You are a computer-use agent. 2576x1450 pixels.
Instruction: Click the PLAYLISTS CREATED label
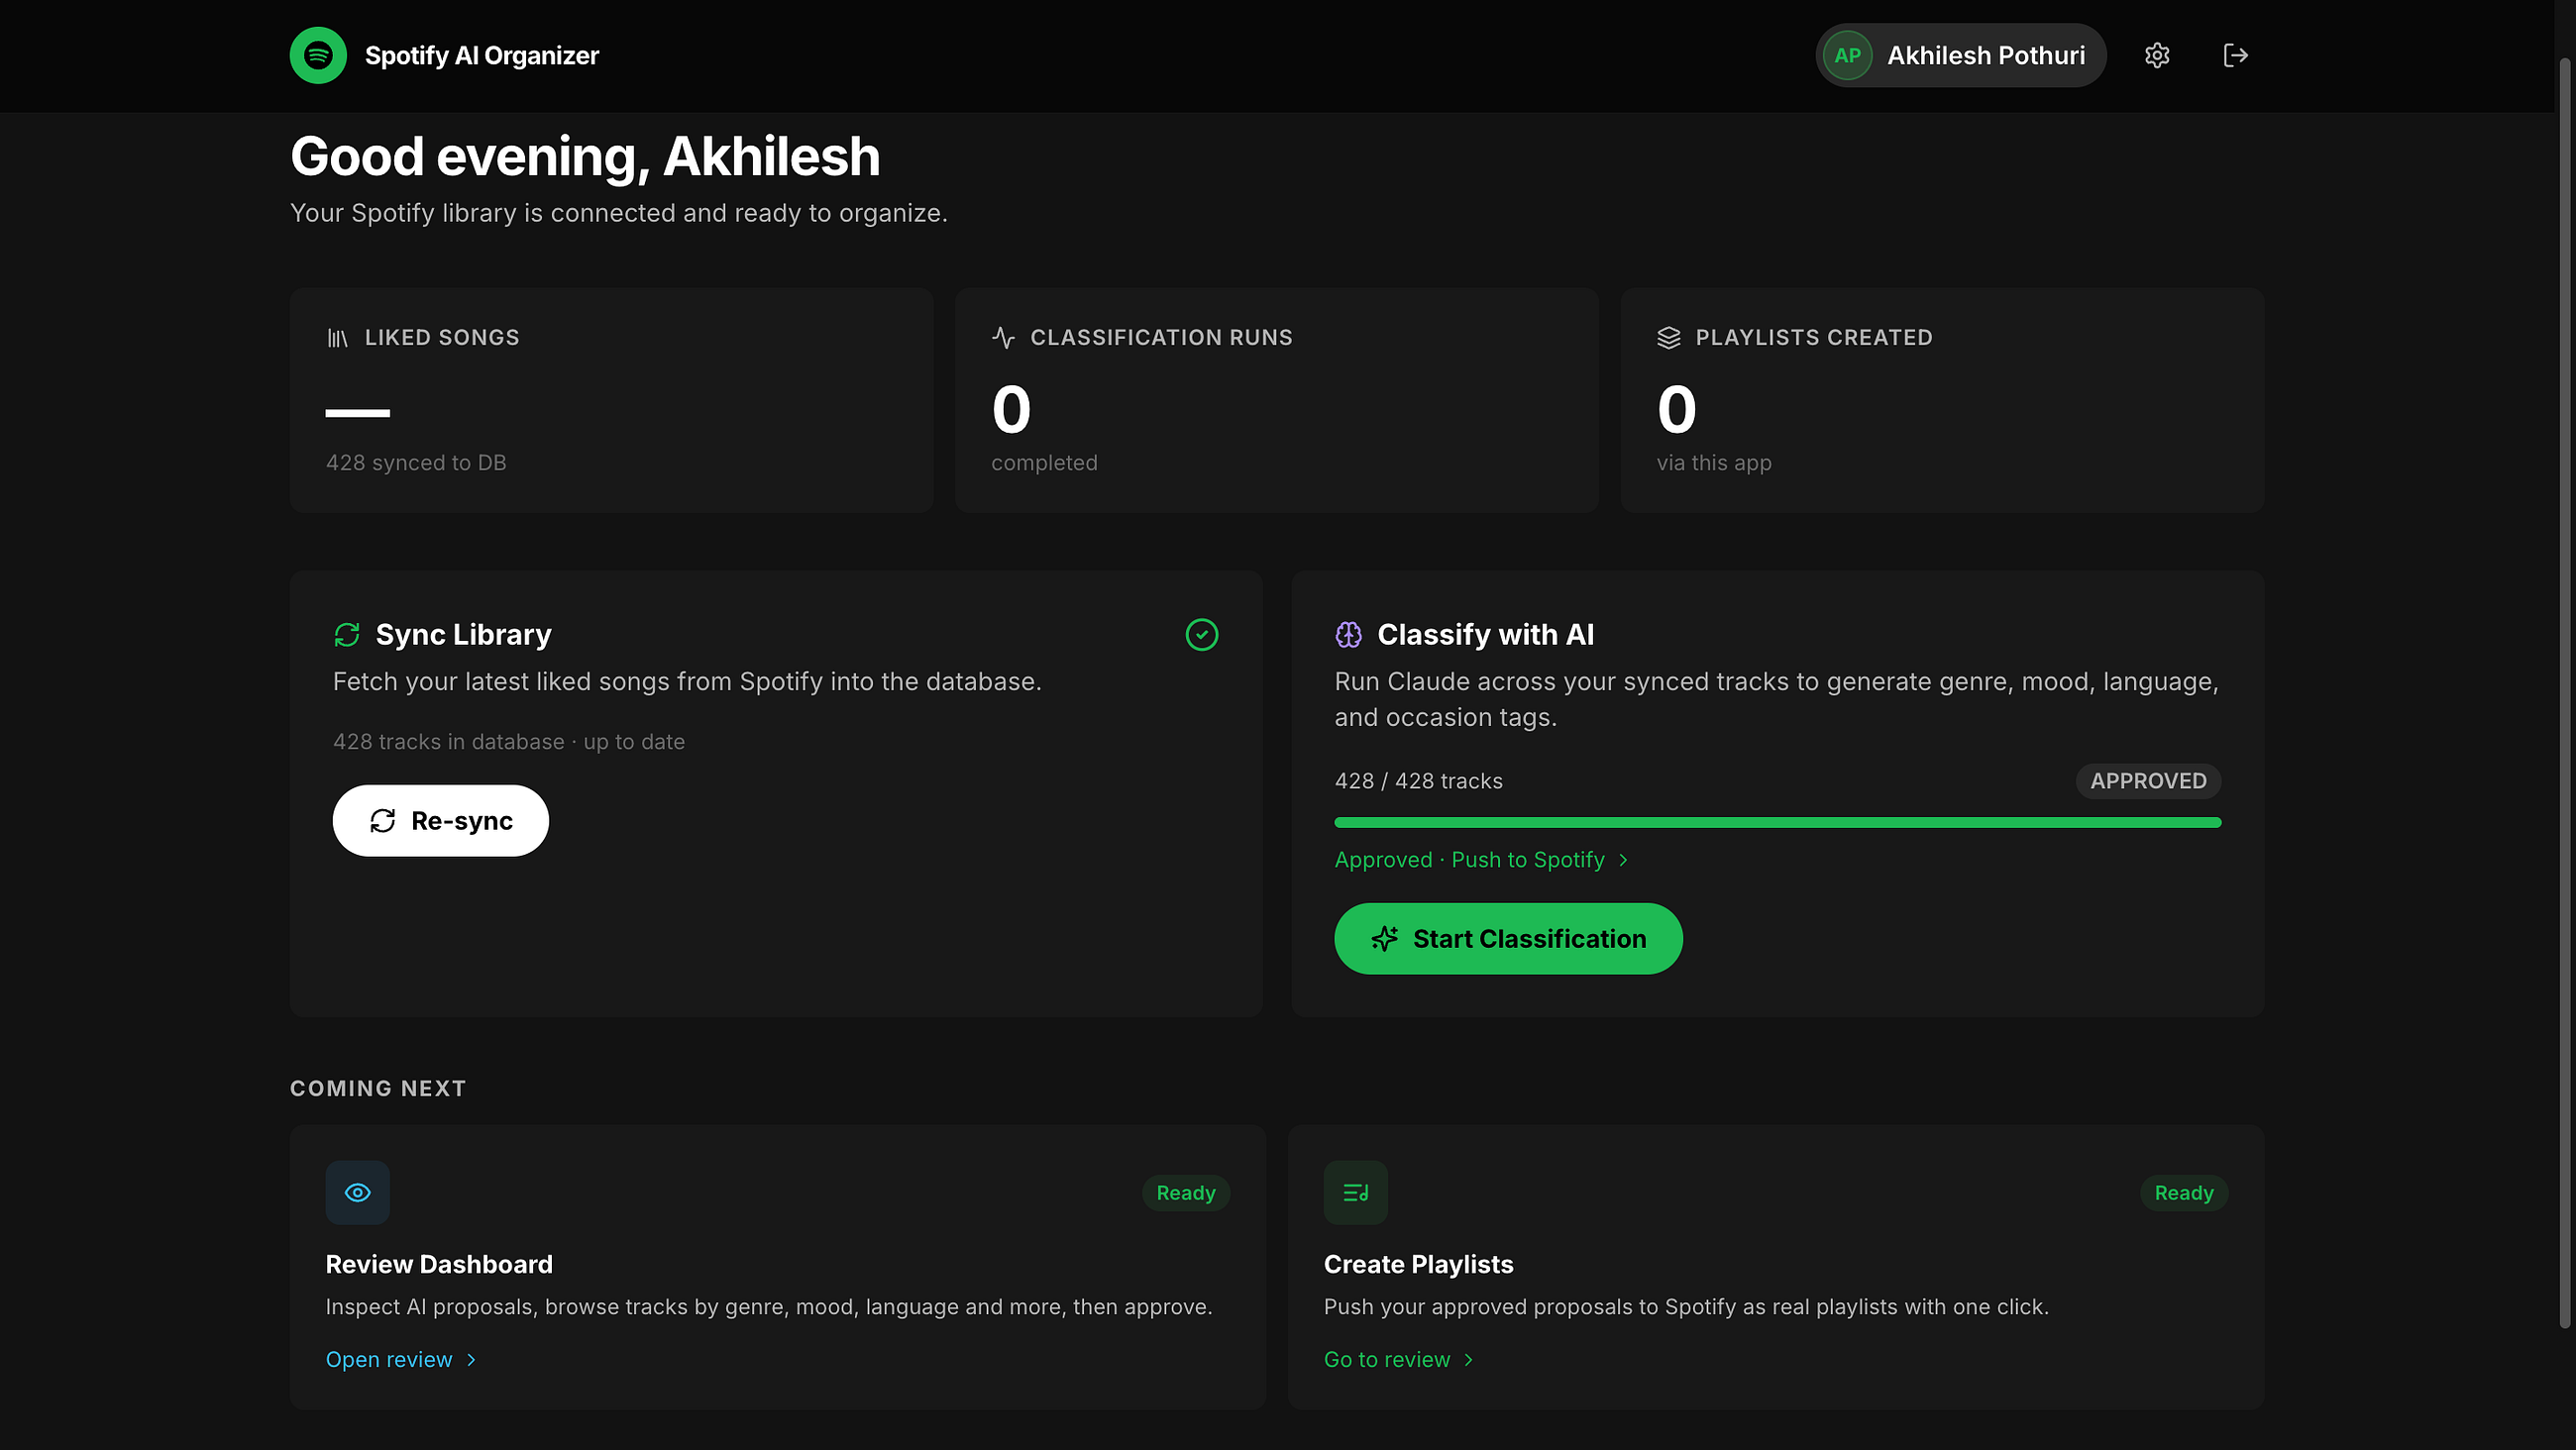1814,338
